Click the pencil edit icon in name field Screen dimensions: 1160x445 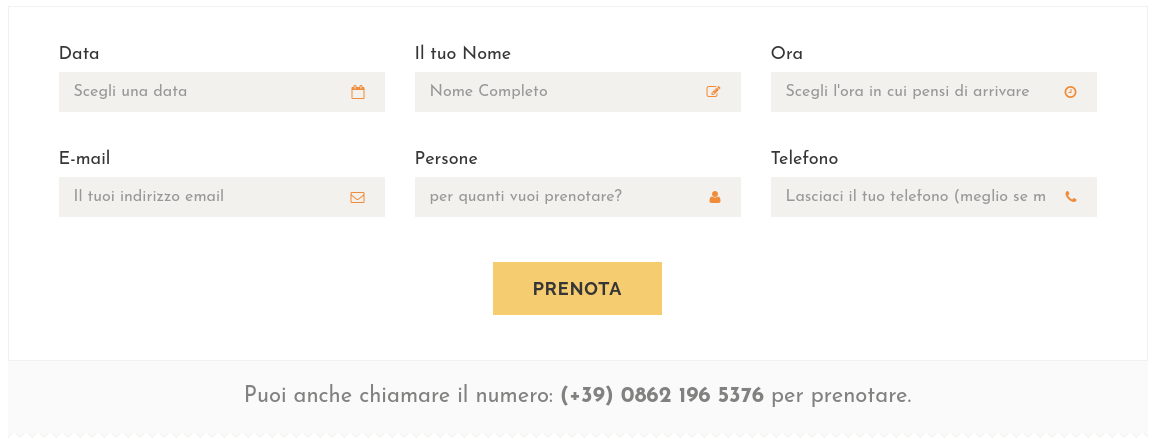tap(714, 92)
